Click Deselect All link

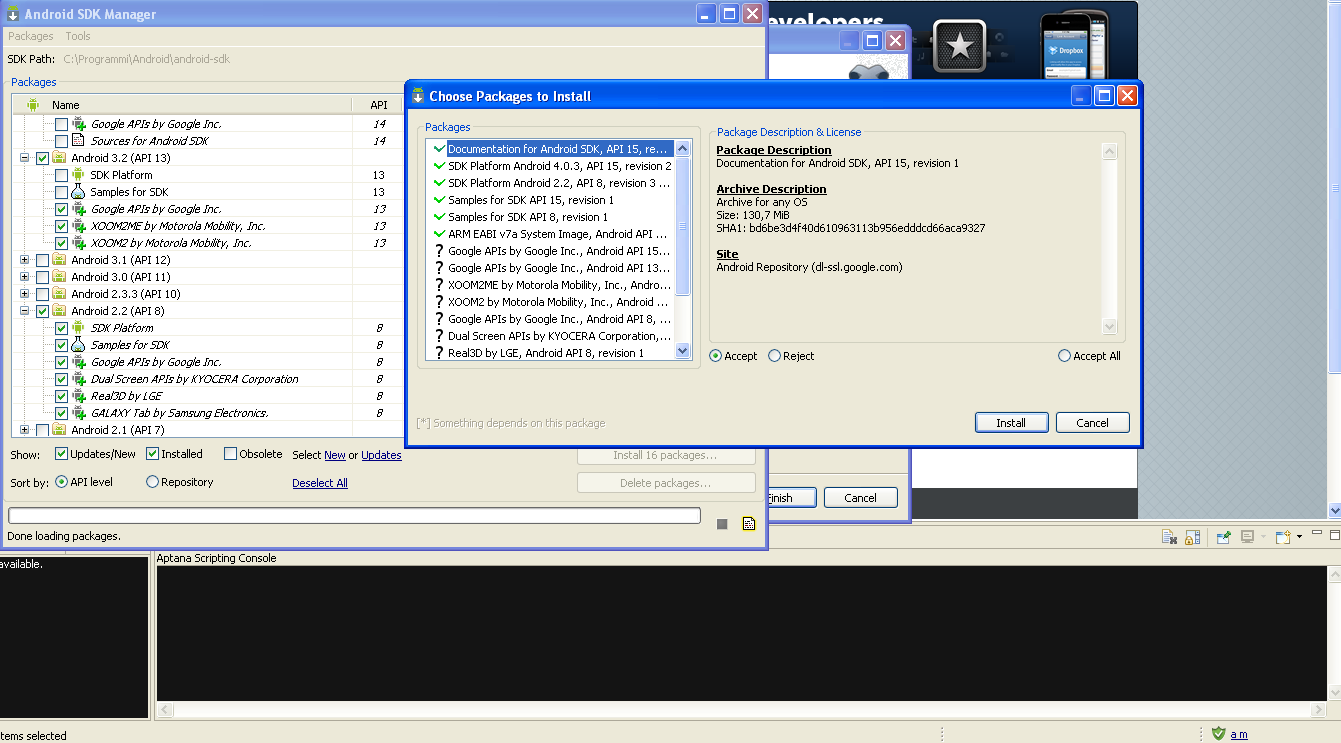[x=320, y=483]
